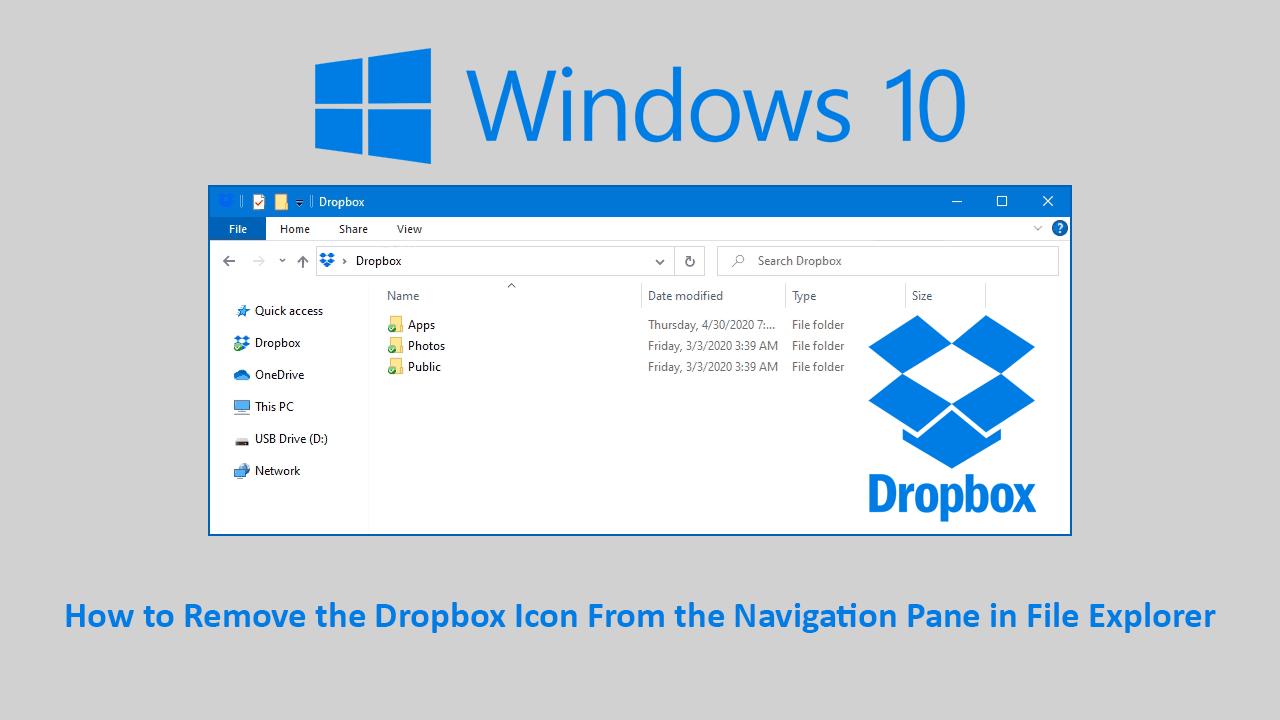The height and width of the screenshot is (720, 1280).
Task: Expand the ribbon with the chevron
Action: tap(1038, 228)
